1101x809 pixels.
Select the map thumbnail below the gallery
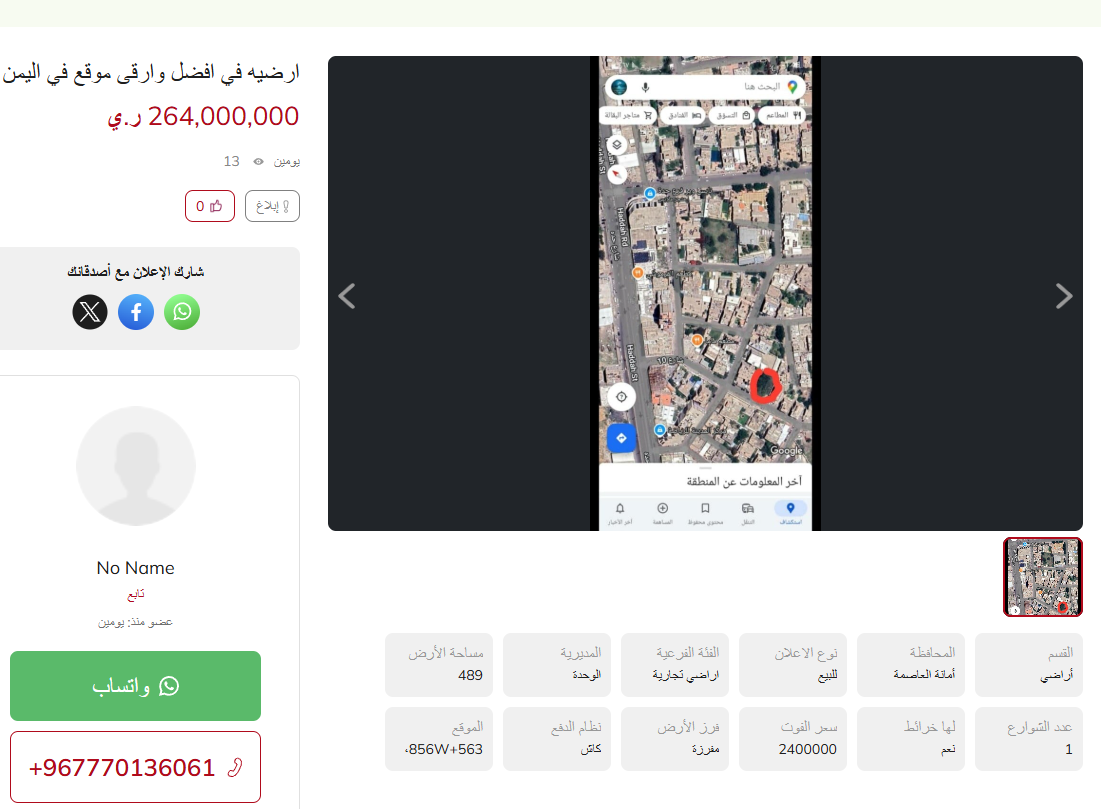(x=1043, y=577)
